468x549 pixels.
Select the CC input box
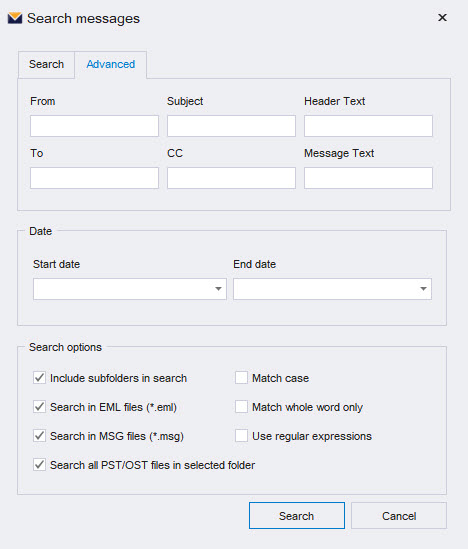(231, 178)
